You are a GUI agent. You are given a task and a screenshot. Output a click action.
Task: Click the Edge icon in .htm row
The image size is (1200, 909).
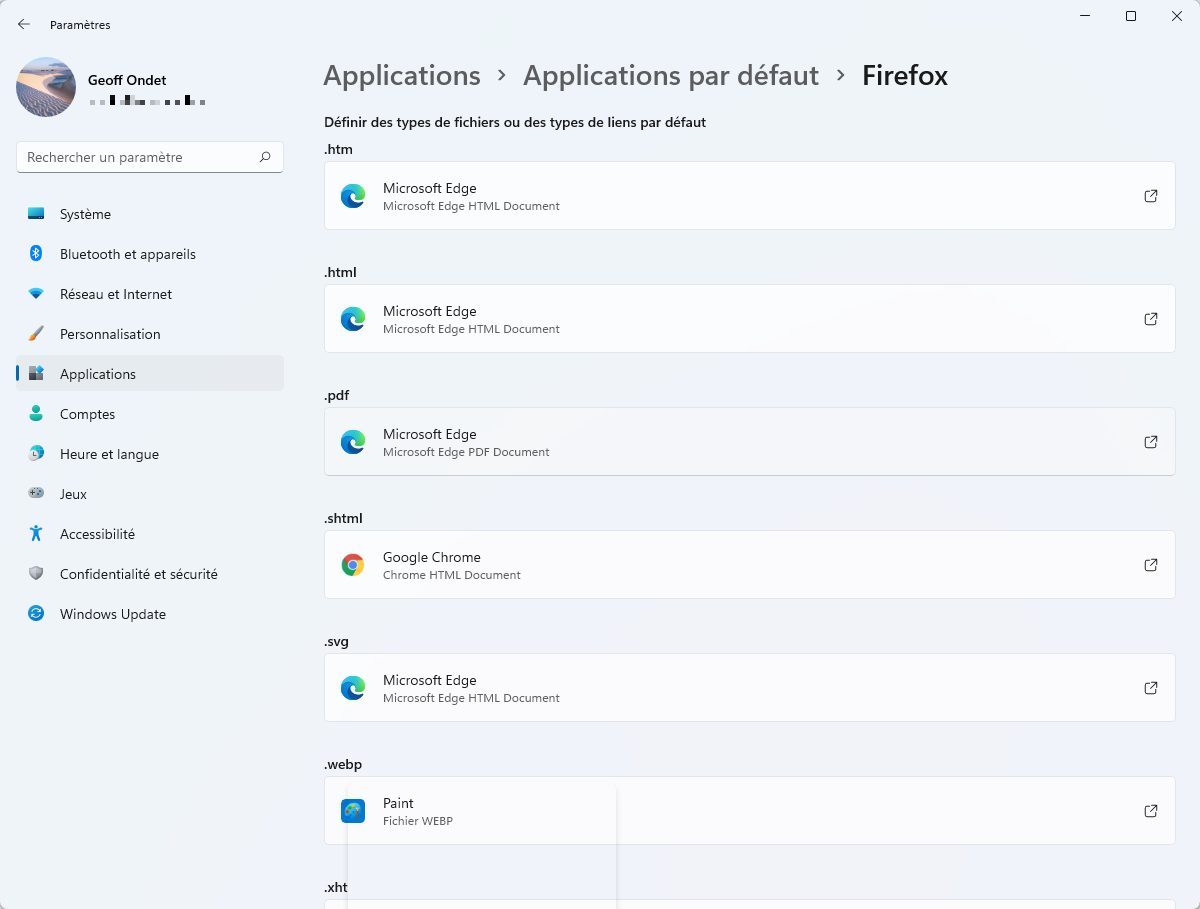(x=353, y=196)
